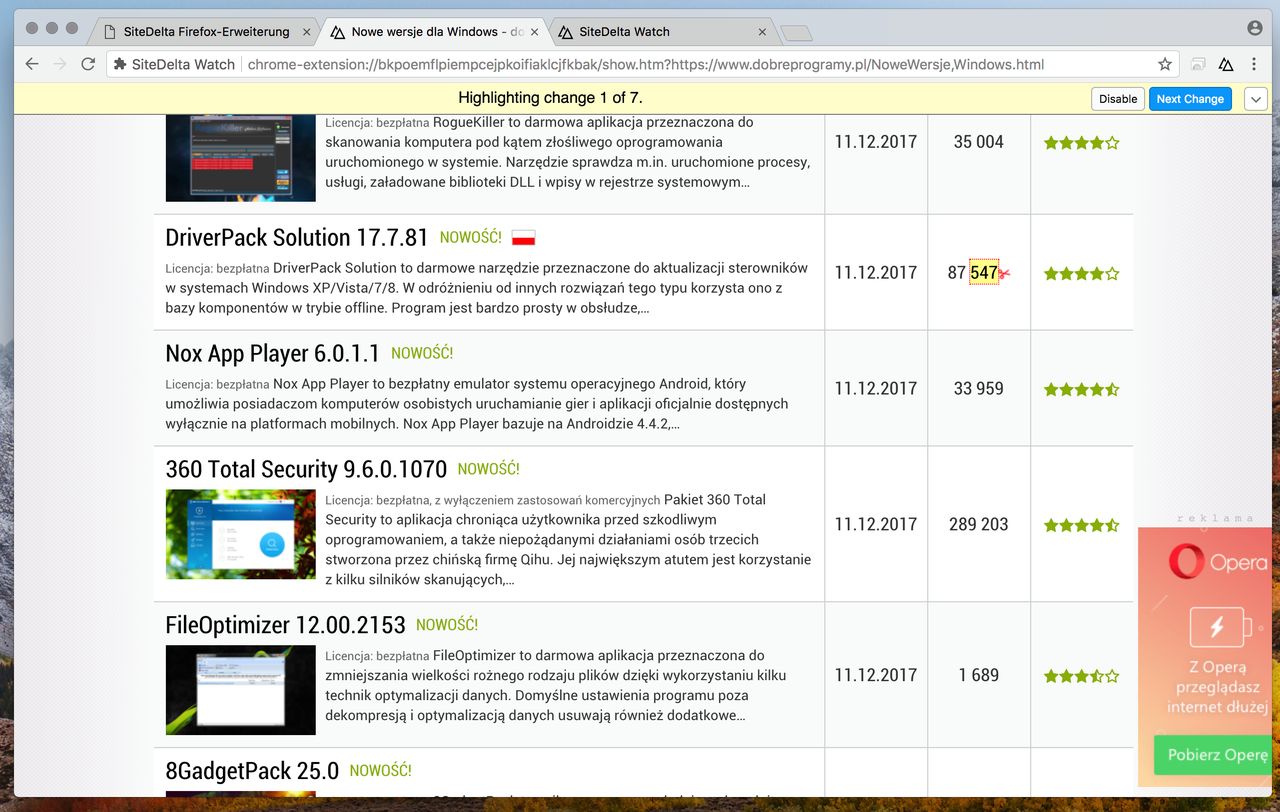Click the download count 289 203

pos(979,524)
